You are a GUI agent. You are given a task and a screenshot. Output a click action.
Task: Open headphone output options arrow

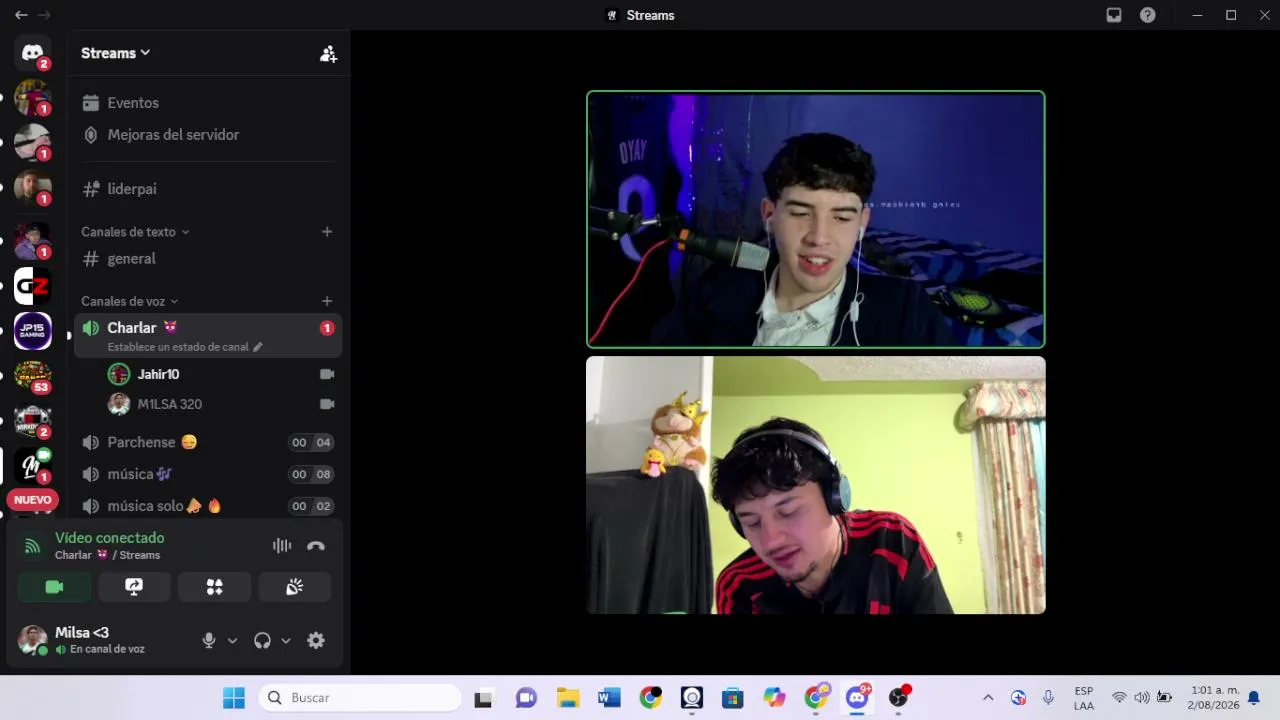(x=286, y=641)
